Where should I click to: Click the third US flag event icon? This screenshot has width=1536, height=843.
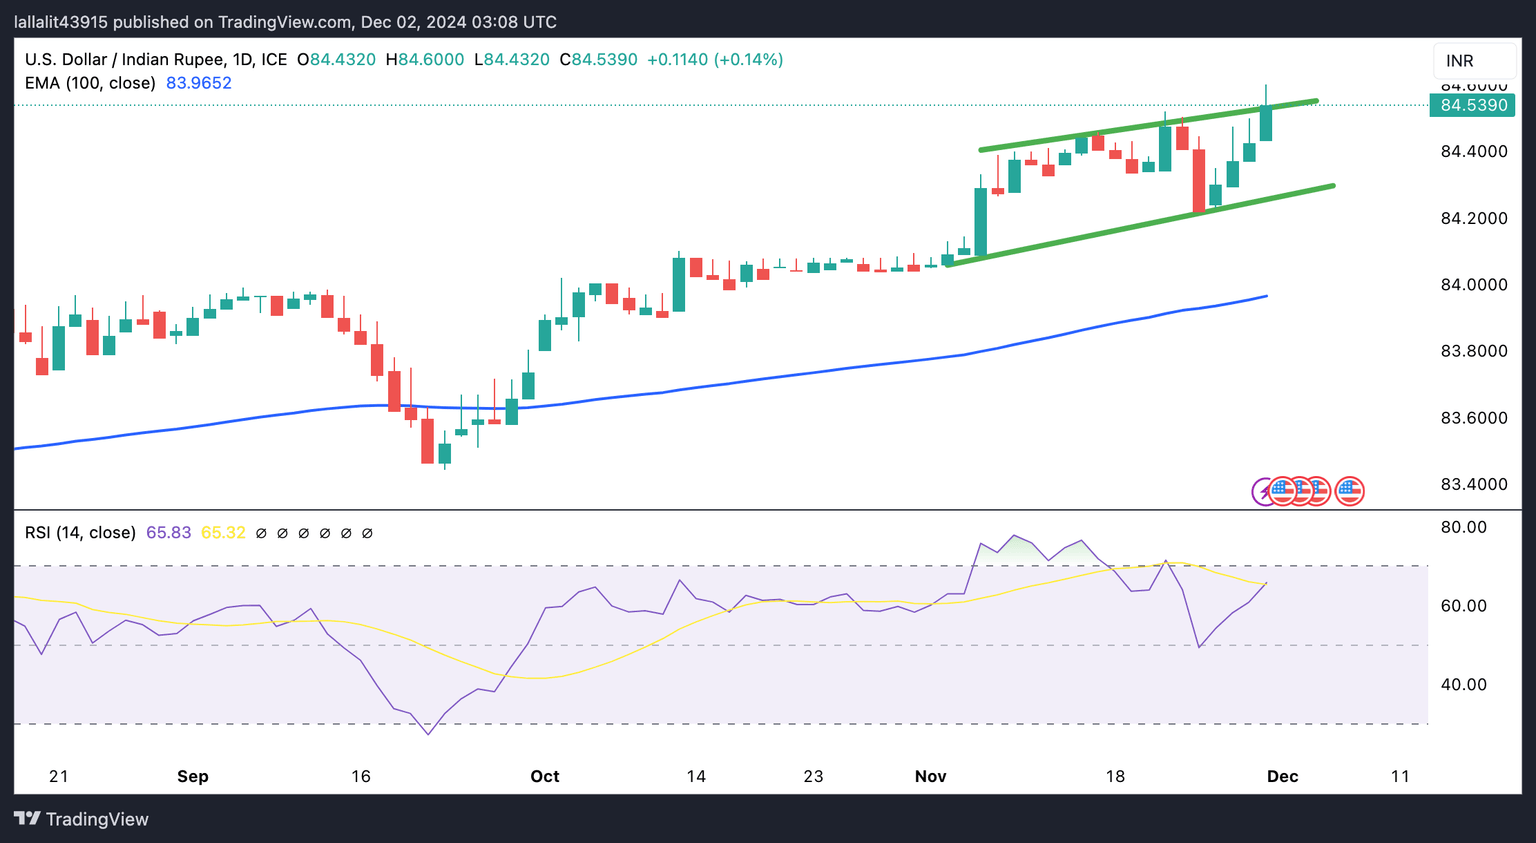tap(1318, 491)
